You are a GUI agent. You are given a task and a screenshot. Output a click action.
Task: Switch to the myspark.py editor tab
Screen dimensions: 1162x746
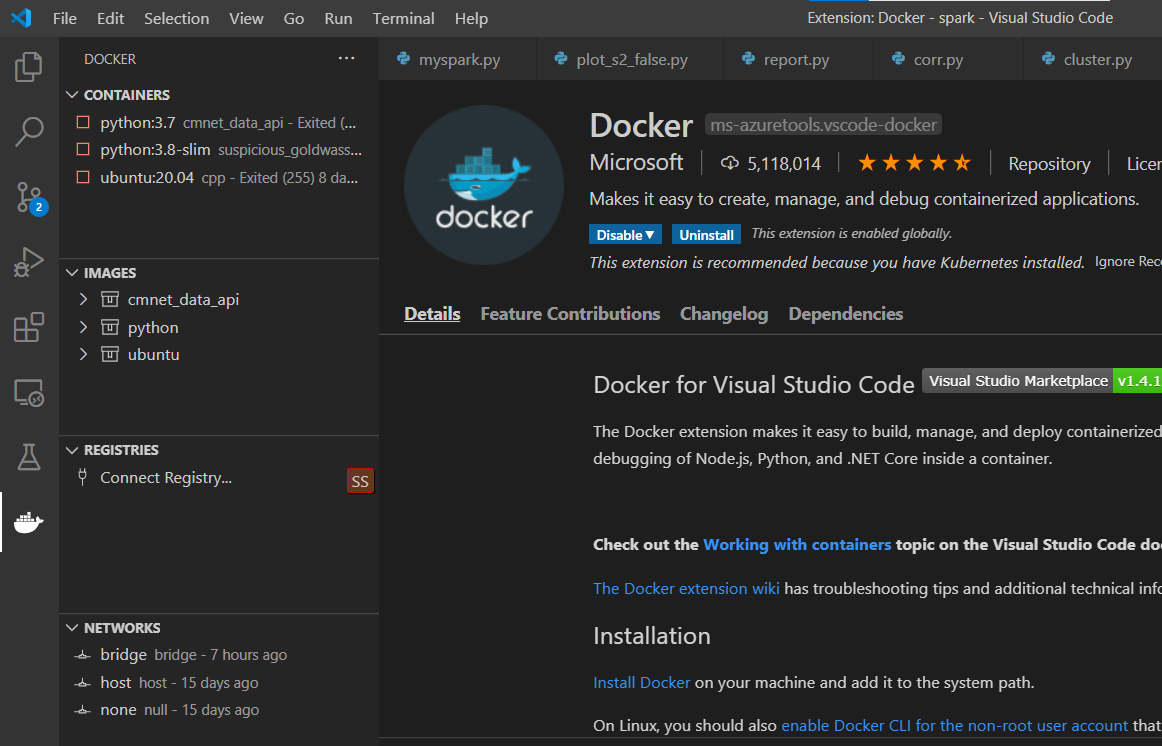click(457, 59)
